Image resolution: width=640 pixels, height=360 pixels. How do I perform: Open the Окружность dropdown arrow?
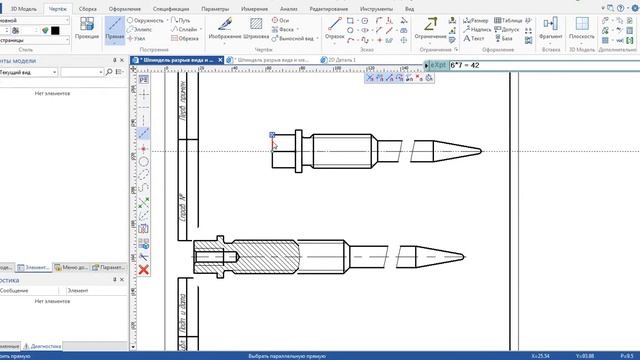coord(167,20)
